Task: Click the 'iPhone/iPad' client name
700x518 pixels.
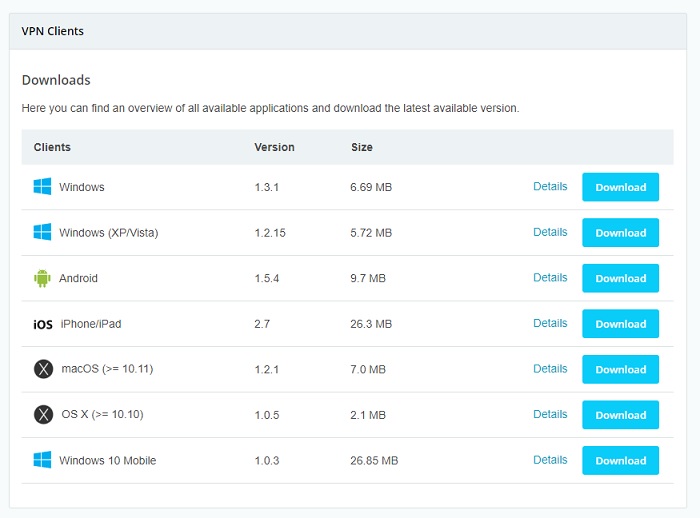Action: coord(91,324)
